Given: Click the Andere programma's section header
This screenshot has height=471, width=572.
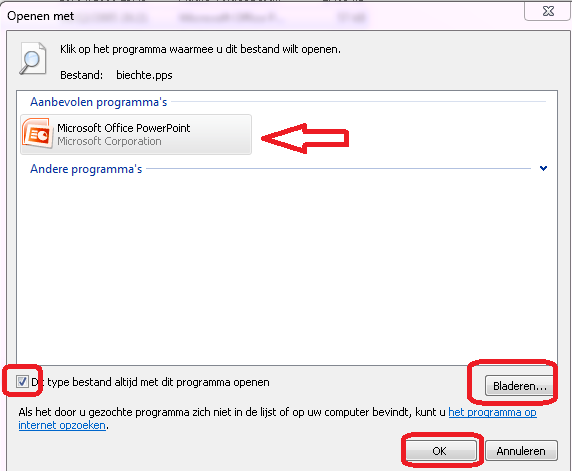Looking at the screenshot, I should [x=86, y=169].
